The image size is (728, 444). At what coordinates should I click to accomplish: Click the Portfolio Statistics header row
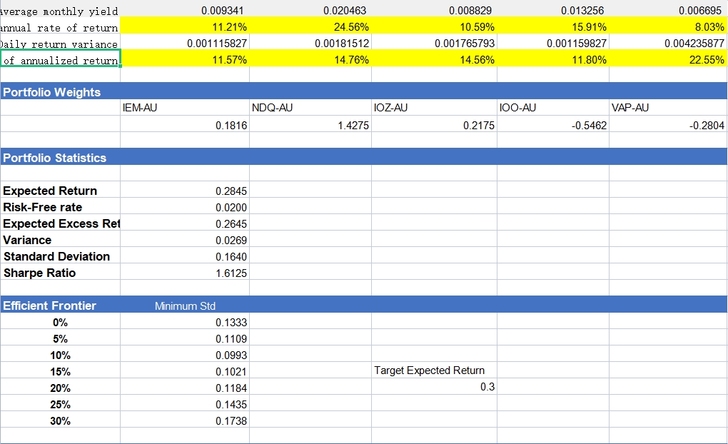point(364,157)
